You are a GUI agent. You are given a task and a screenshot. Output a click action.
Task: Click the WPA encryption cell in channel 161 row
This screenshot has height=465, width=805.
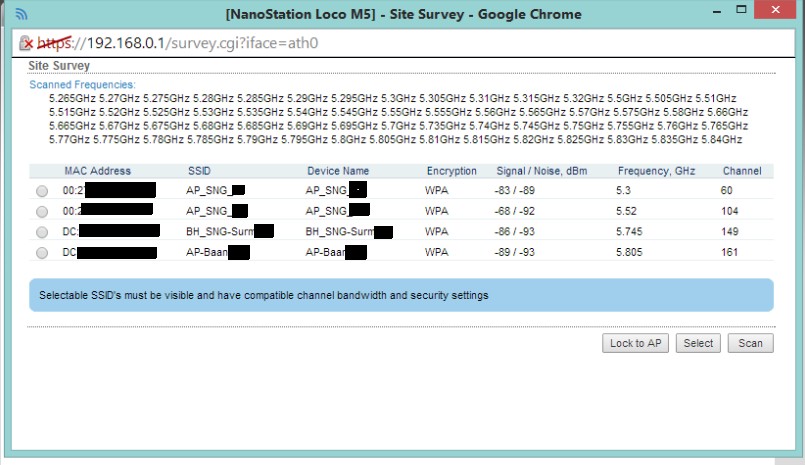pos(436,252)
